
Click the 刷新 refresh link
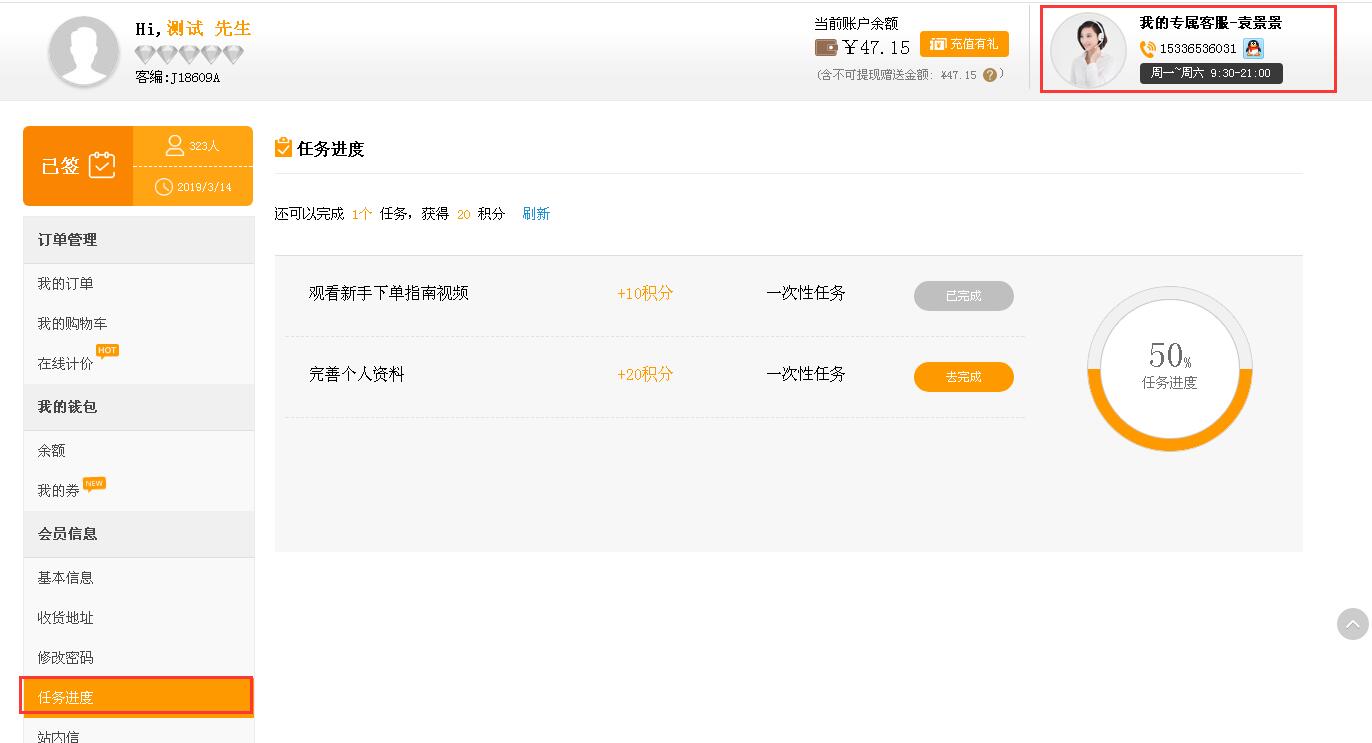536,214
